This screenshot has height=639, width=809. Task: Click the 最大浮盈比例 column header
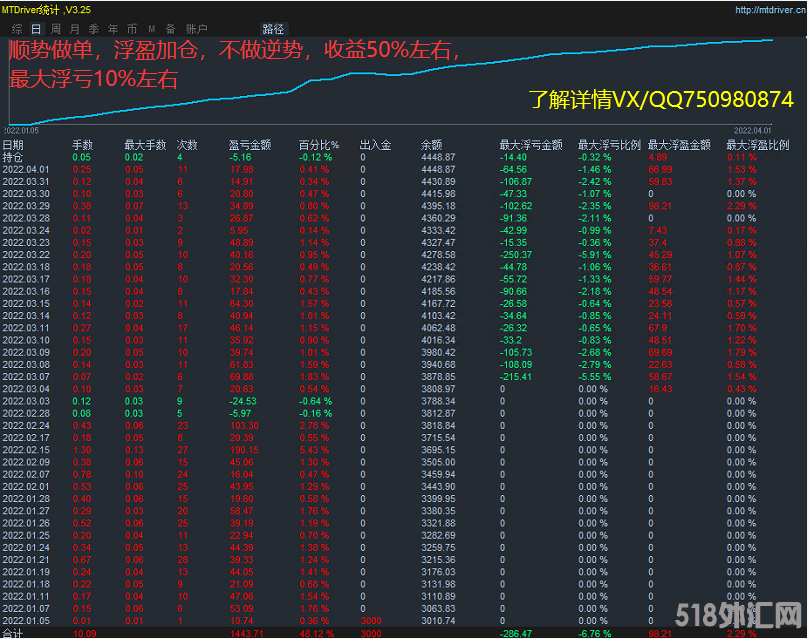click(x=758, y=145)
